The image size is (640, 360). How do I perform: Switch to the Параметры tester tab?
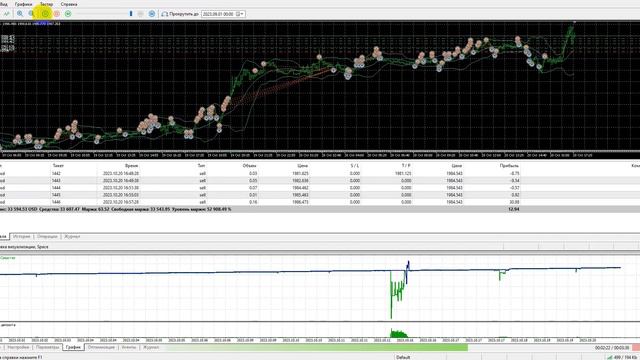pyautogui.click(x=47, y=347)
